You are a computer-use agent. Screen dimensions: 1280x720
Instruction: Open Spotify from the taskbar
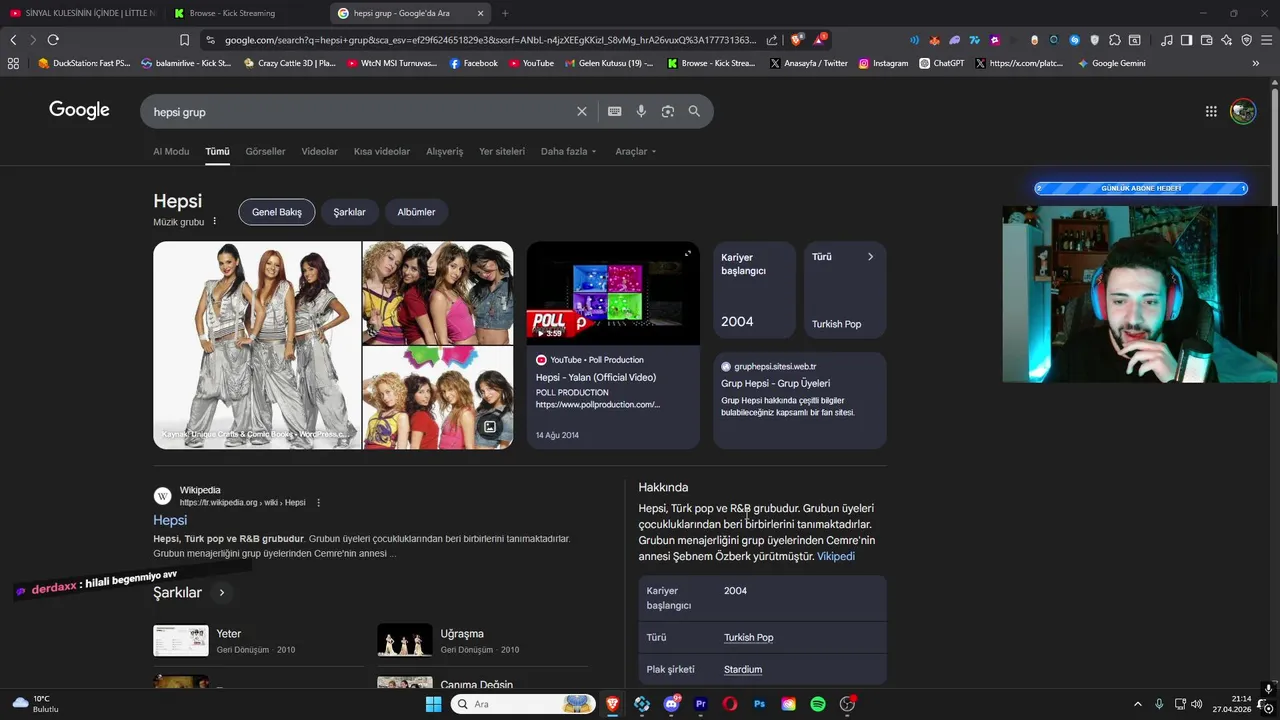tap(818, 704)
